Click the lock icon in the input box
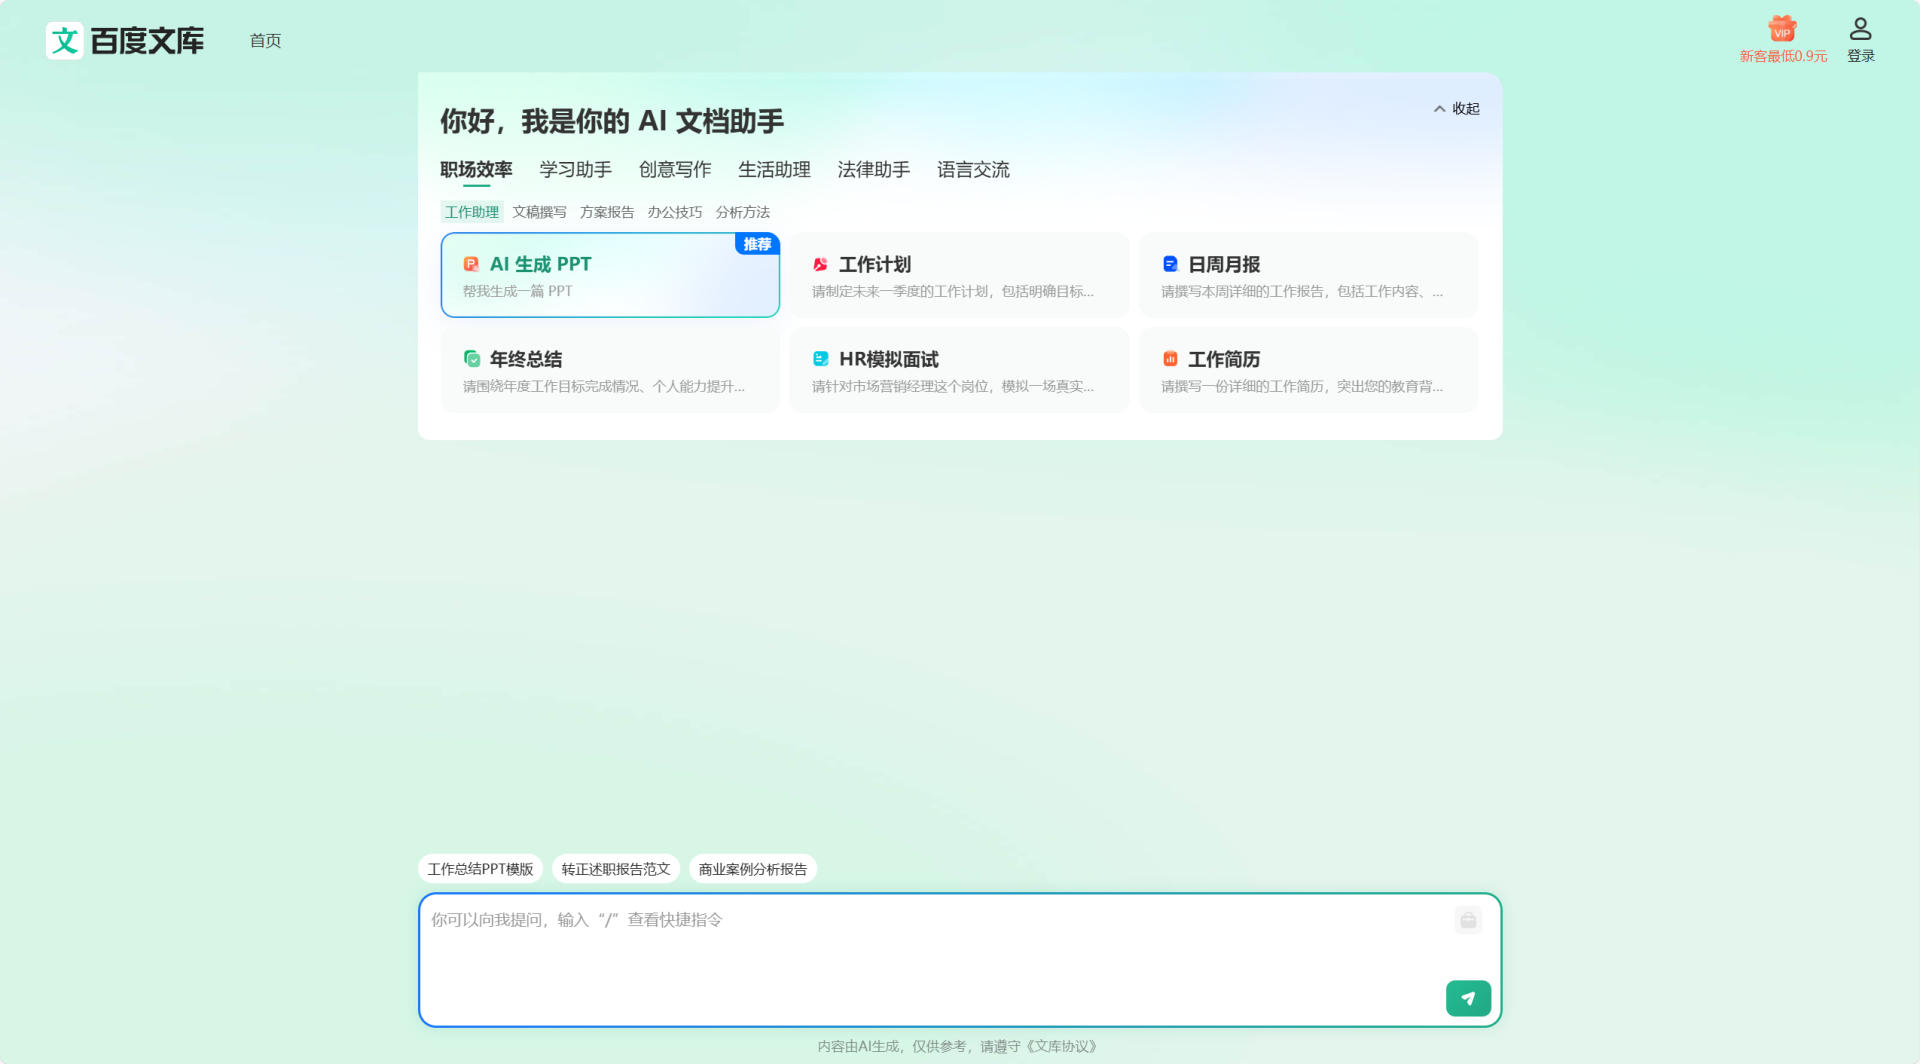This screenshot has height=1064, width=1920. (1467, 919)
